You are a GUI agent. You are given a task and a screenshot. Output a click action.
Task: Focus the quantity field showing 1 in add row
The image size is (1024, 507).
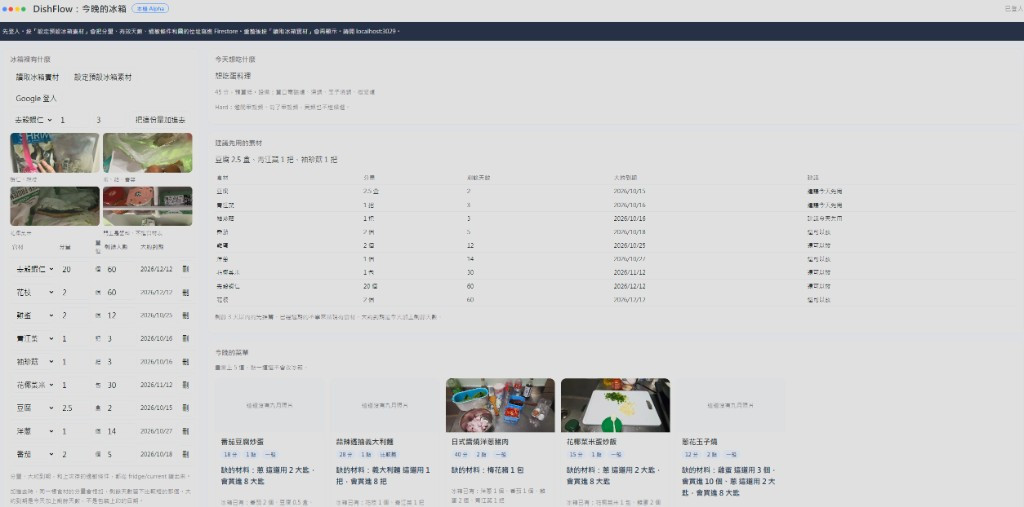(72, 120)
